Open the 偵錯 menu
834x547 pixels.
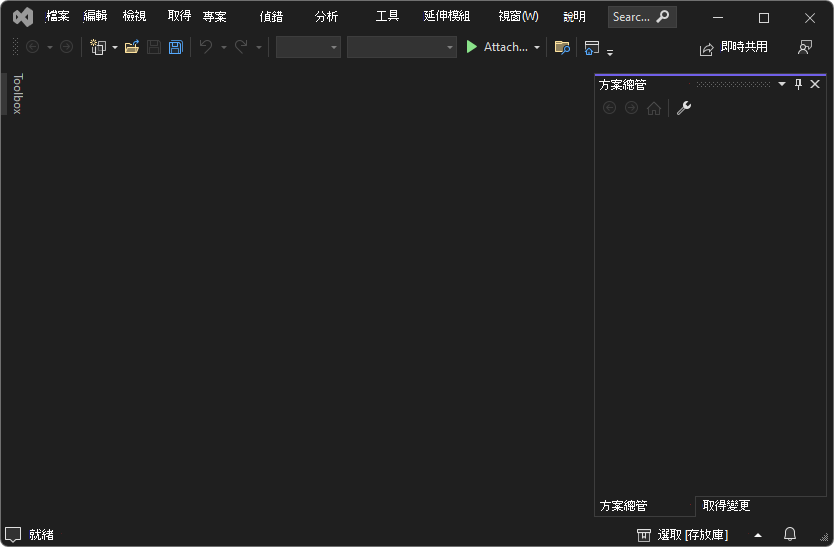271,17
